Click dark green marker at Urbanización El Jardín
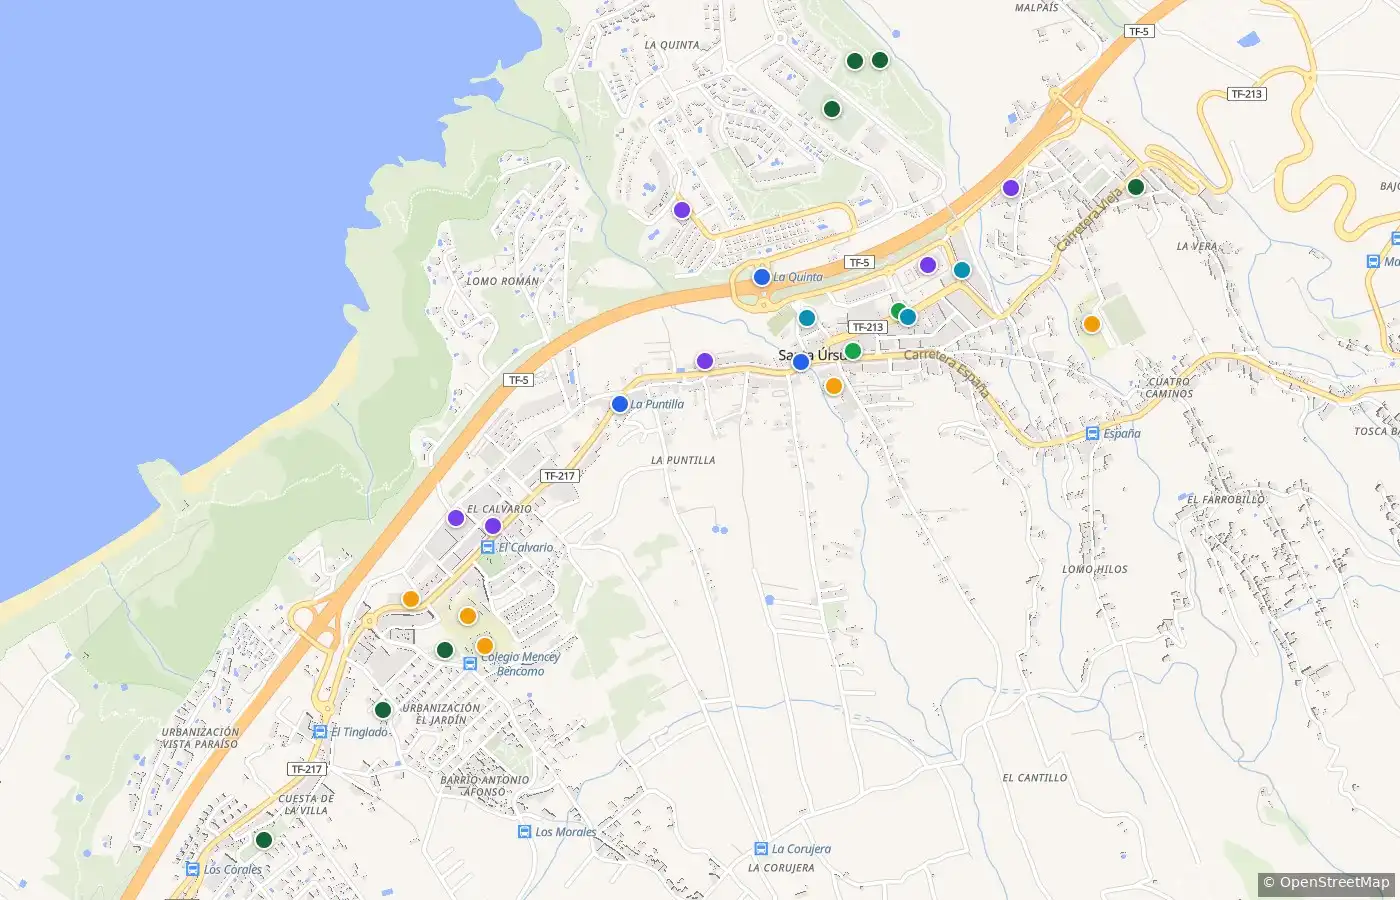 click(x=383, y=710)
